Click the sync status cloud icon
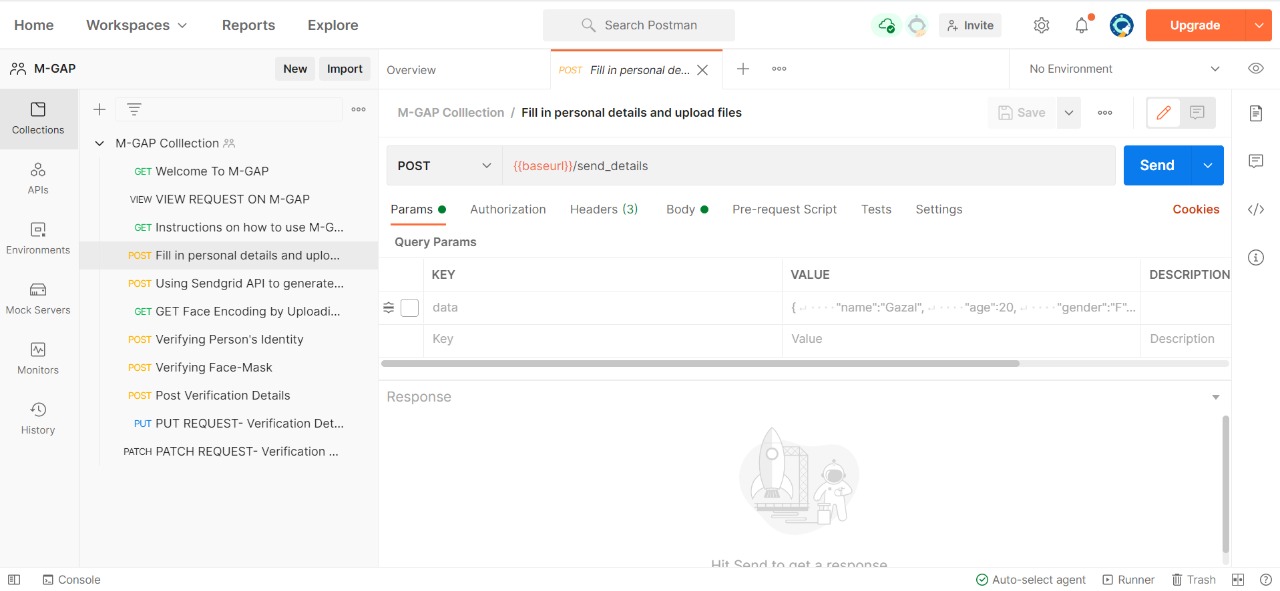Screen dimensions: 1280x591 coord(886,25)
